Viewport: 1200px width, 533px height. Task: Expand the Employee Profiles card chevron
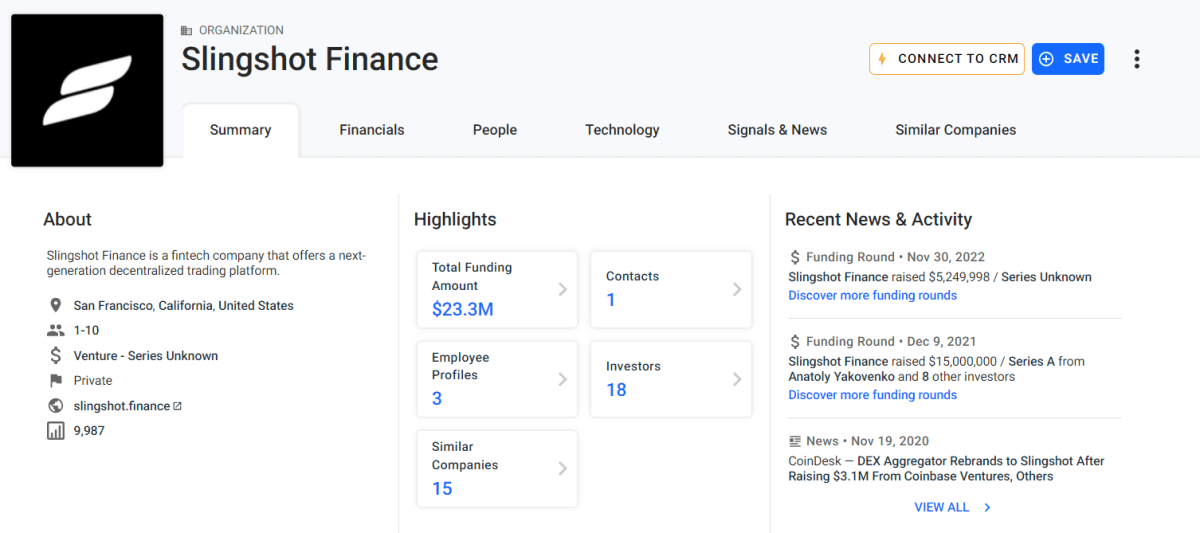point(562,379)
